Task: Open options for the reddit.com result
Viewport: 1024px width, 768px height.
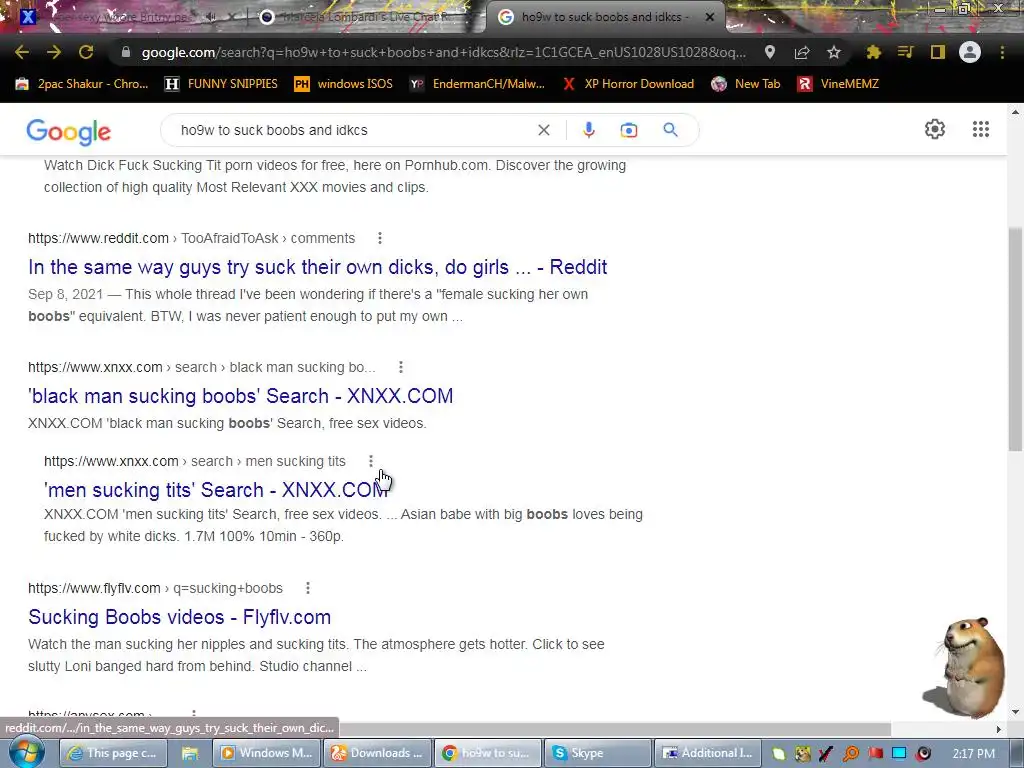Action: coord(379,238)
